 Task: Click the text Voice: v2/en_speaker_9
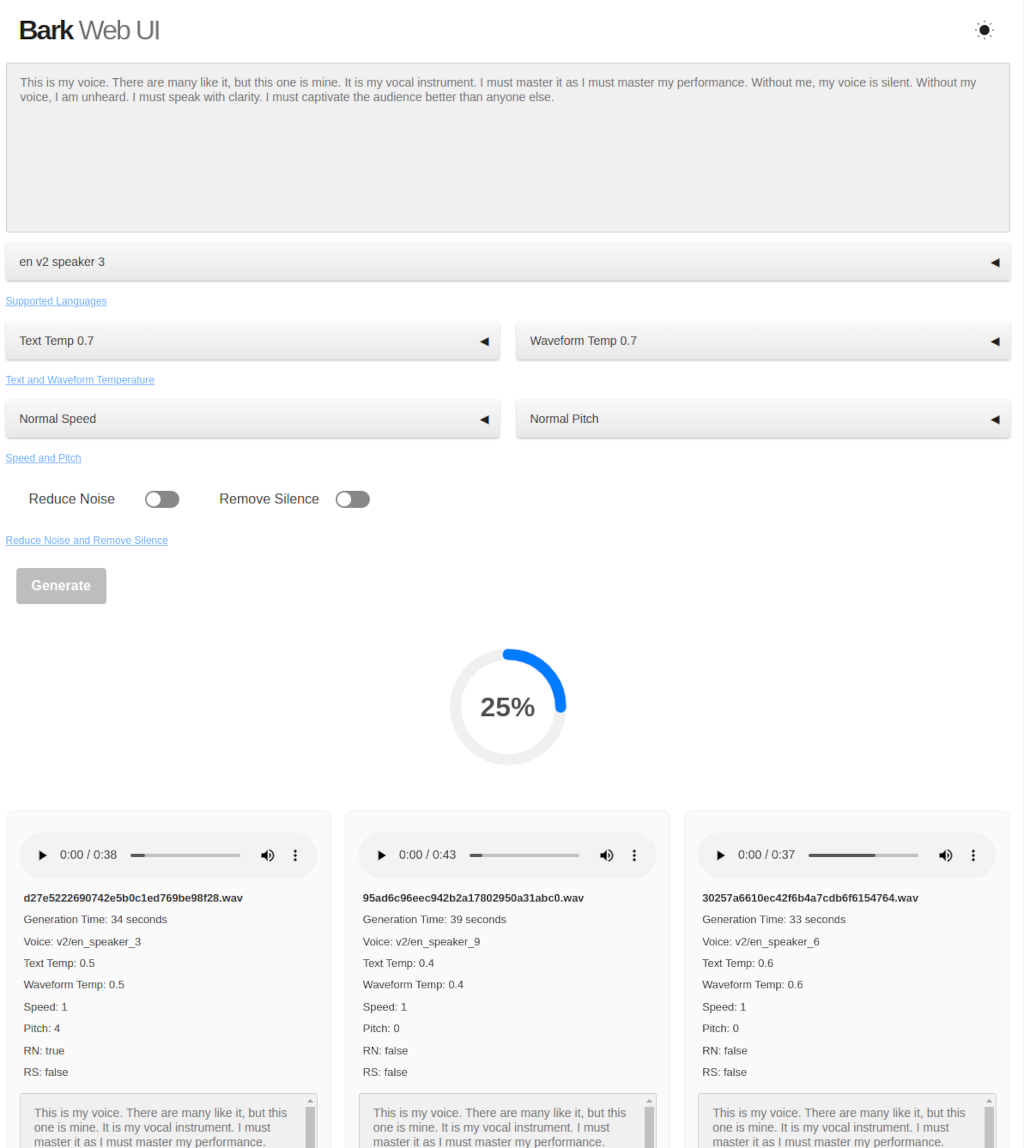click(422, 942)
